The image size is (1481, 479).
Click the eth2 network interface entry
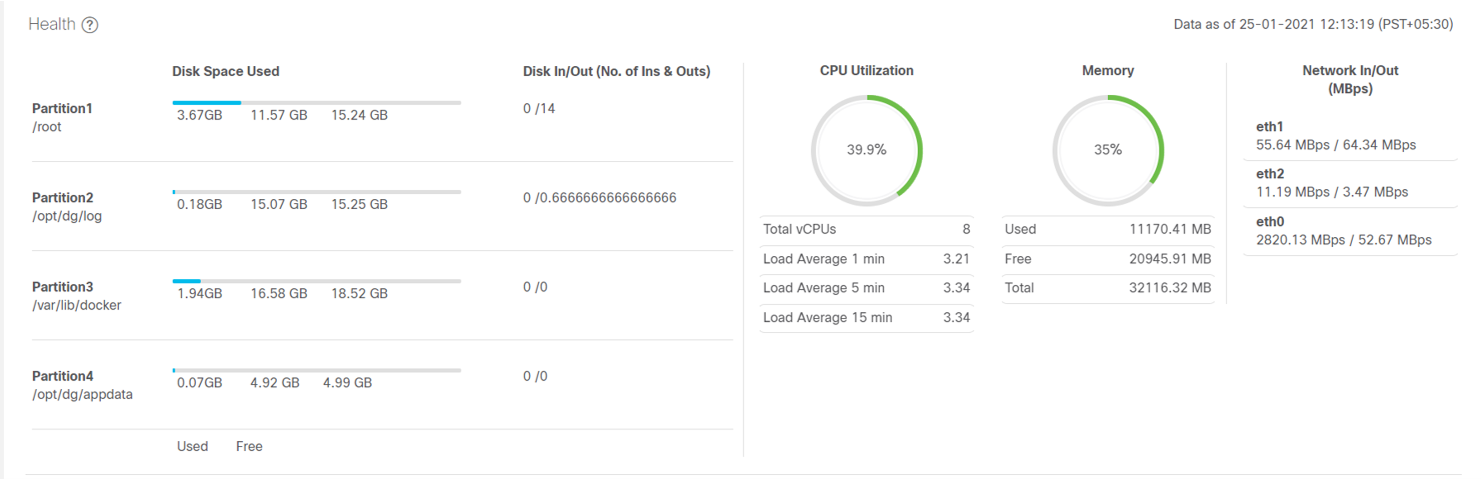1350,183
